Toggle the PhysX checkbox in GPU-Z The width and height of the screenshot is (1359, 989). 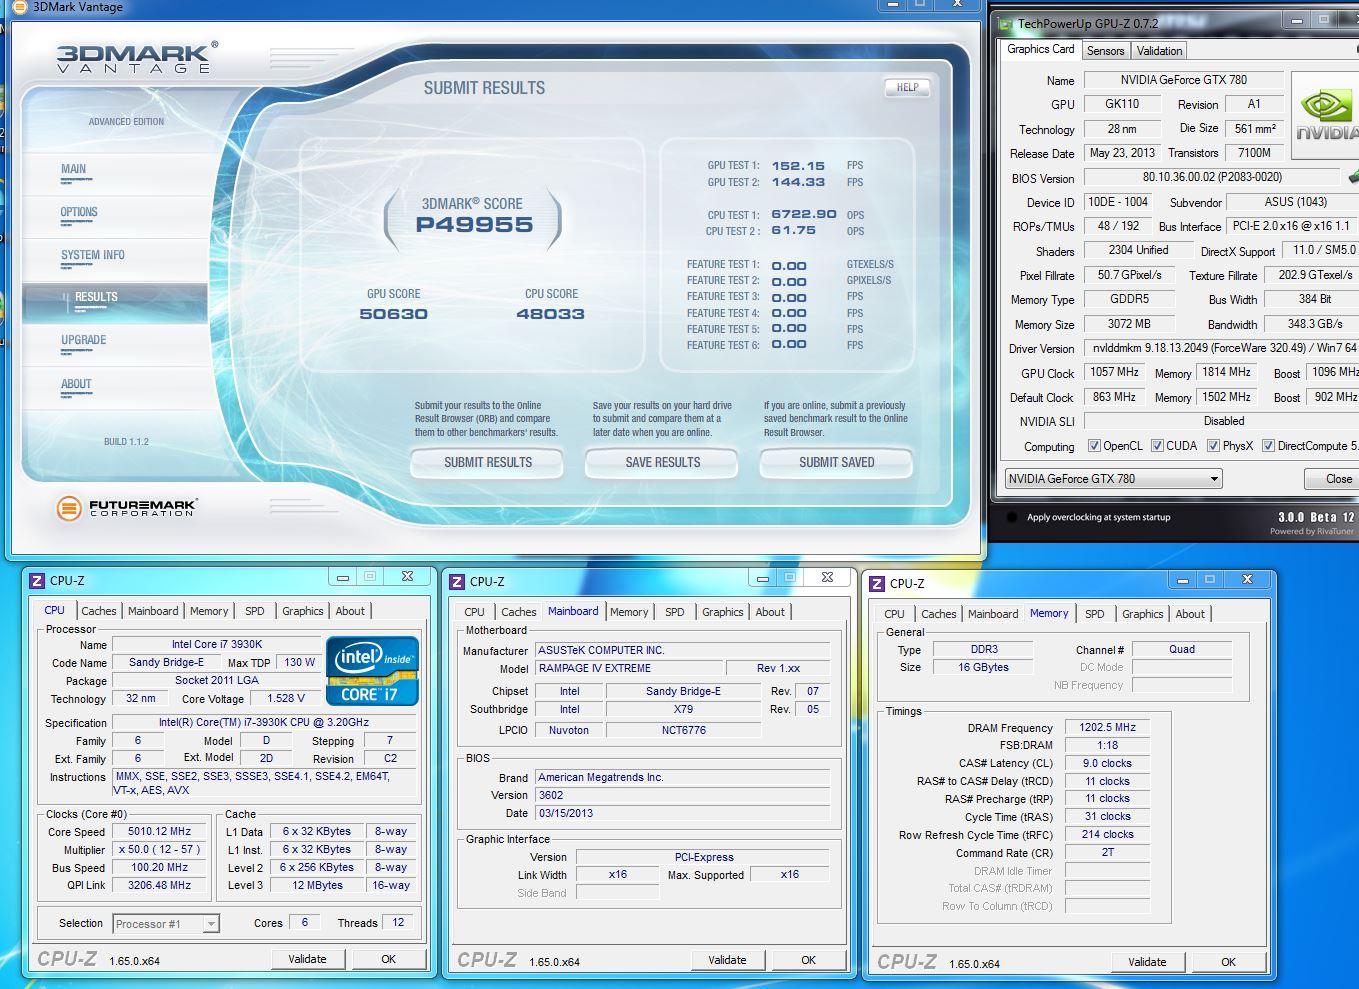pyautogui.click(x=1213, y=446)
